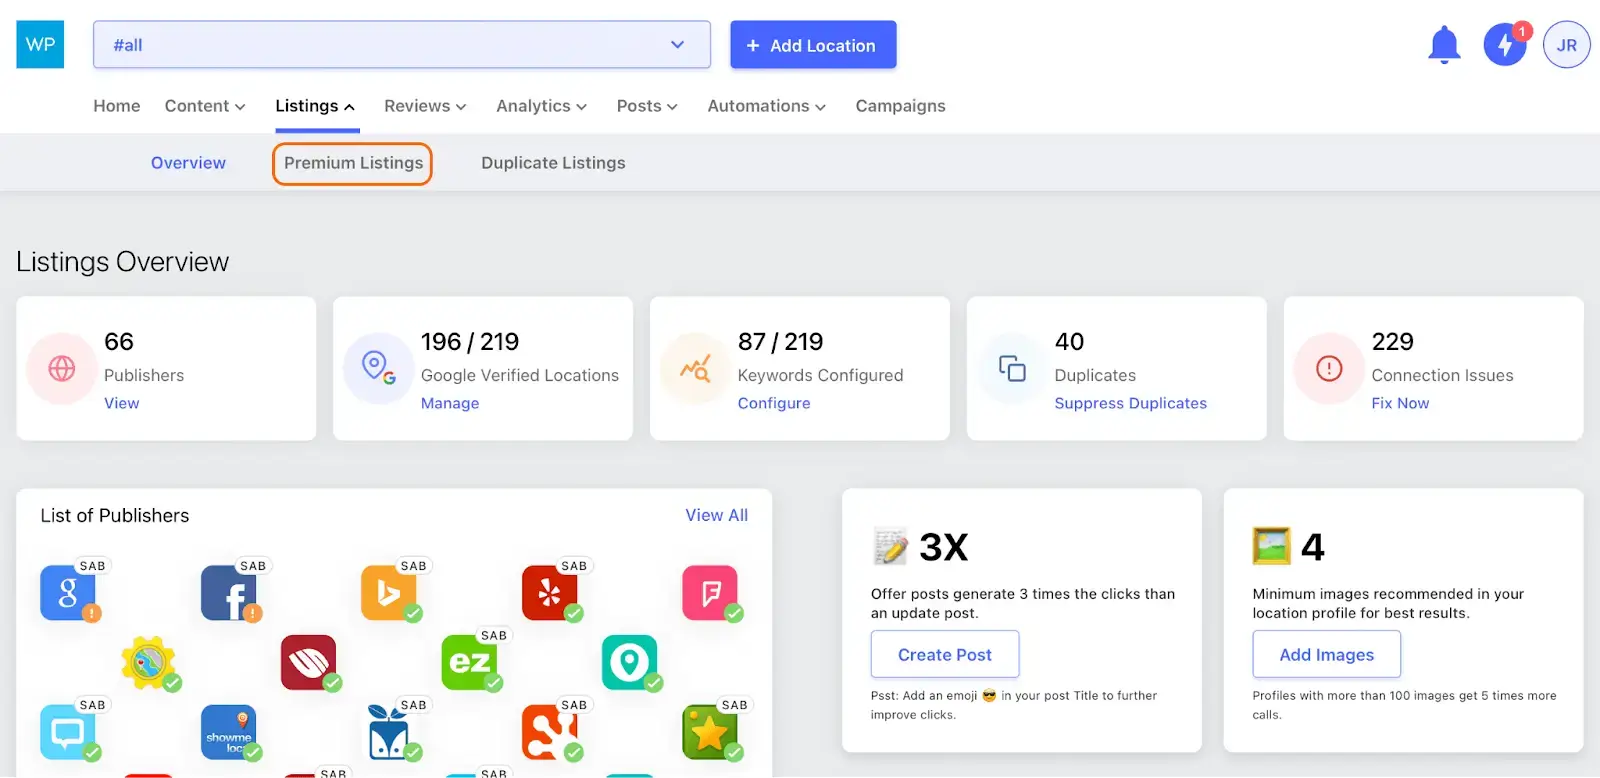Click Fix Now under Connection Issues
The height and width of the screenshot is (778, 1600).
click(x=1400, y=403)
